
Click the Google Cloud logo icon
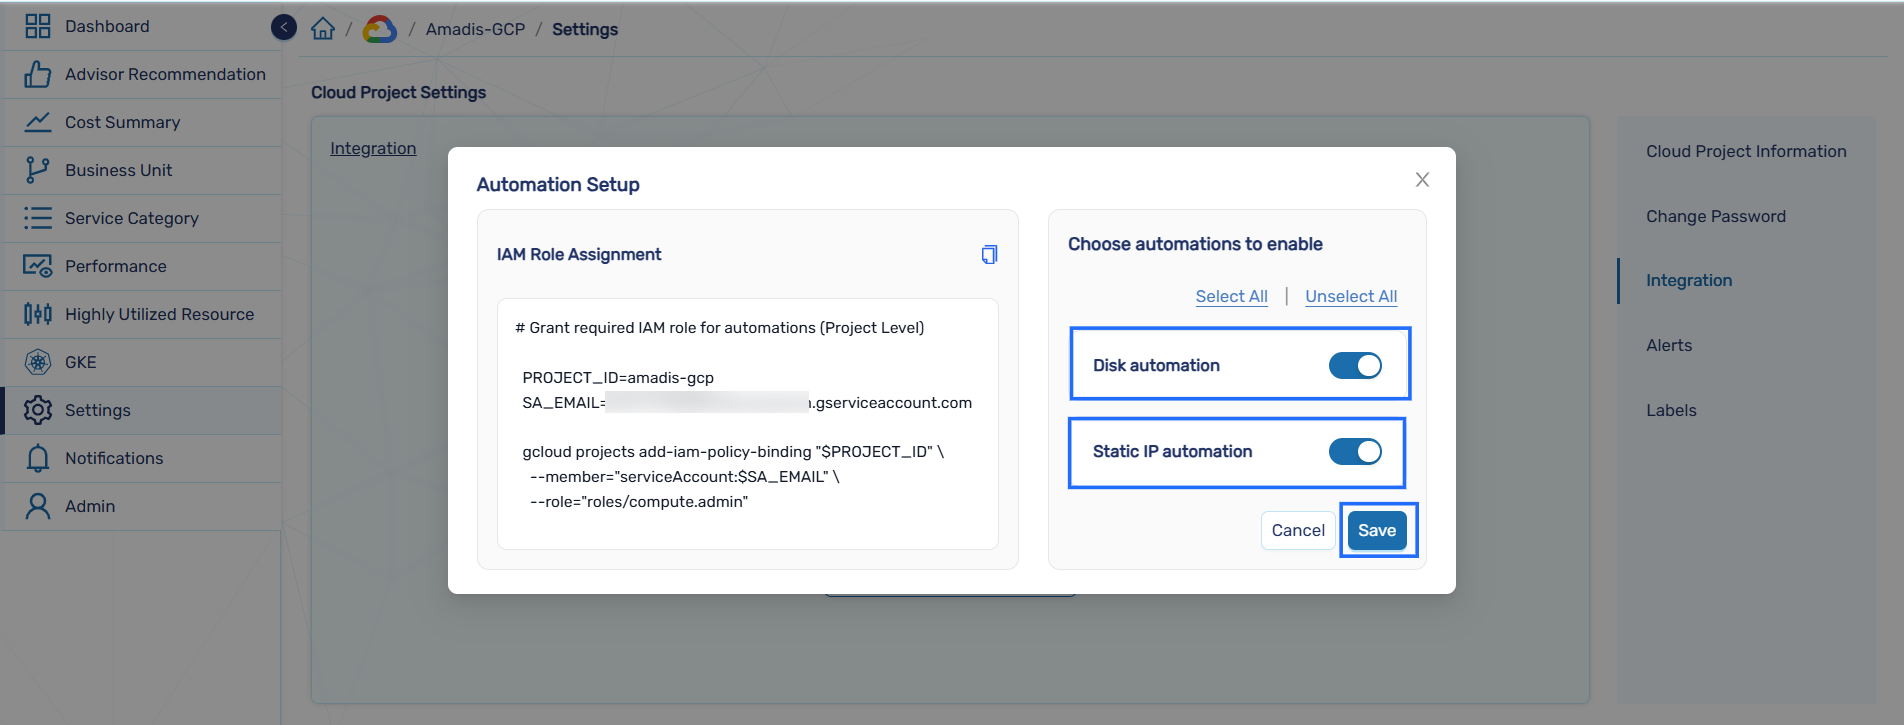tap(379, 29)
